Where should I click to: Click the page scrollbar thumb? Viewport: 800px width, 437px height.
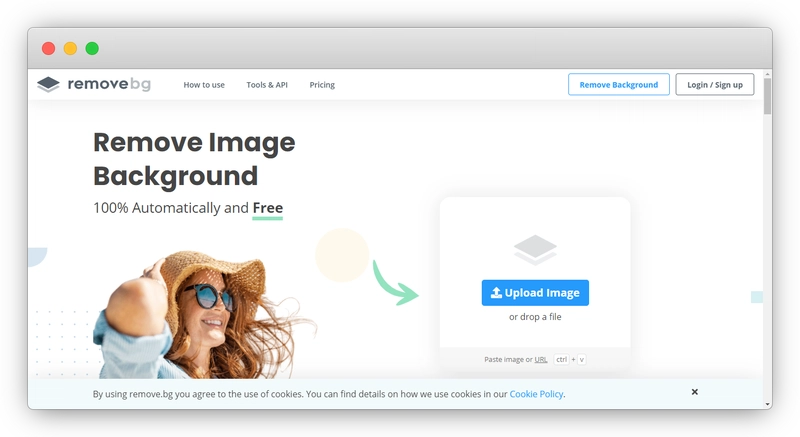tap(767, 96)
